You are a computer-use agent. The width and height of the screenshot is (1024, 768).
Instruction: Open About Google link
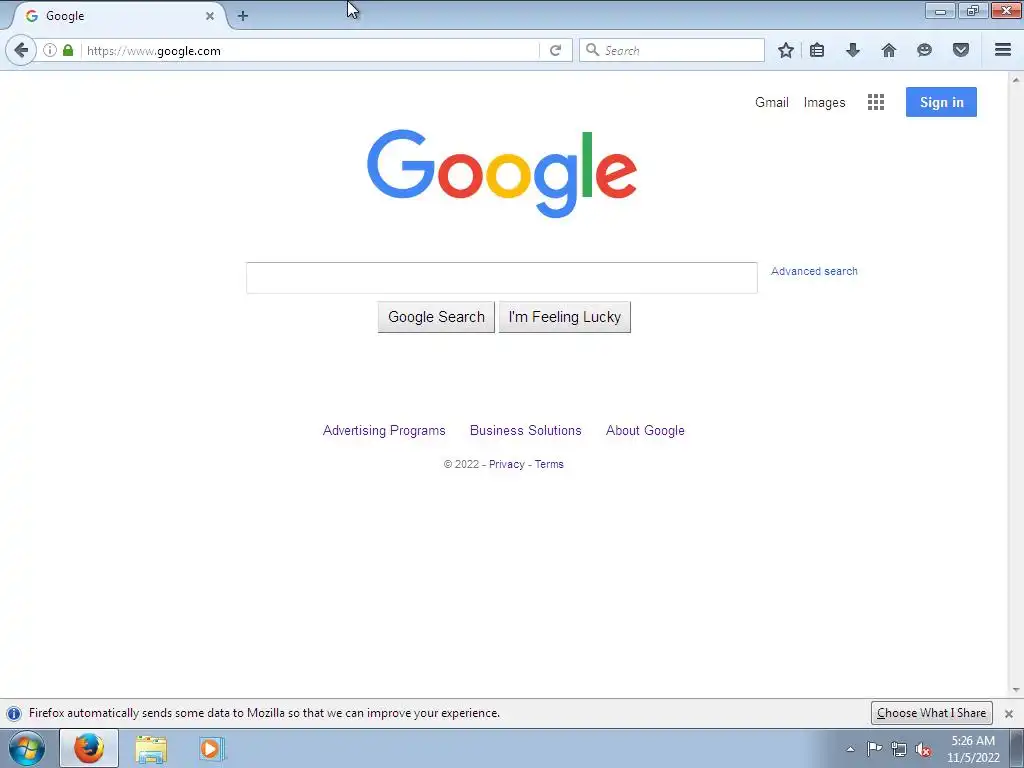pos(645,430)
